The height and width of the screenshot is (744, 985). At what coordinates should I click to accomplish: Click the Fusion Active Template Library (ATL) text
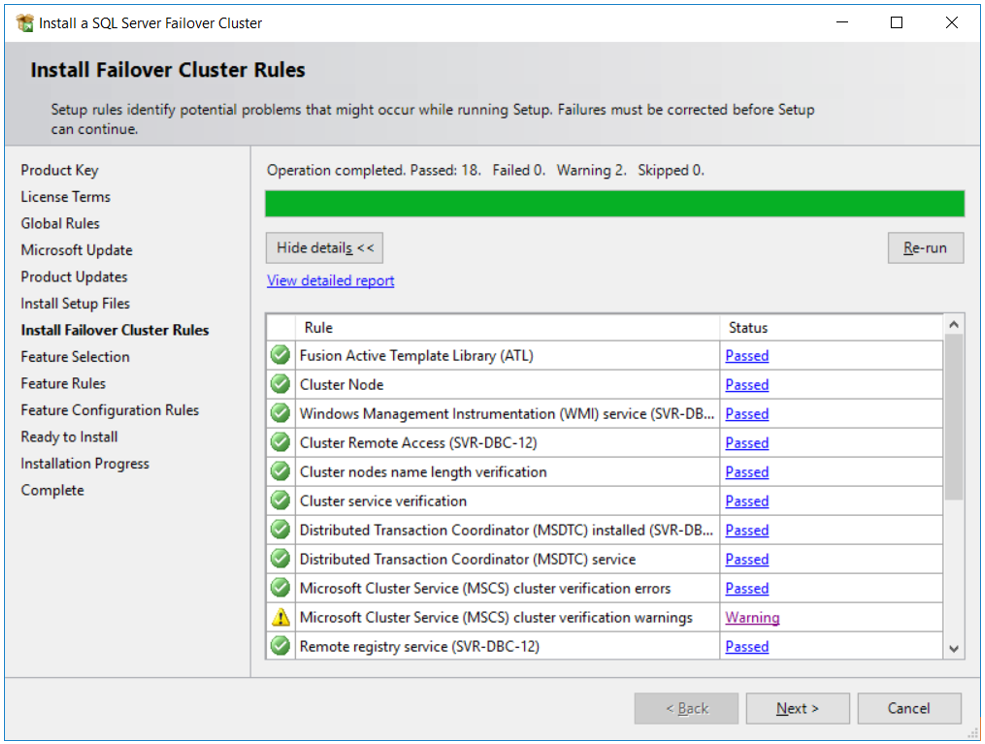(x=416, y=356)
